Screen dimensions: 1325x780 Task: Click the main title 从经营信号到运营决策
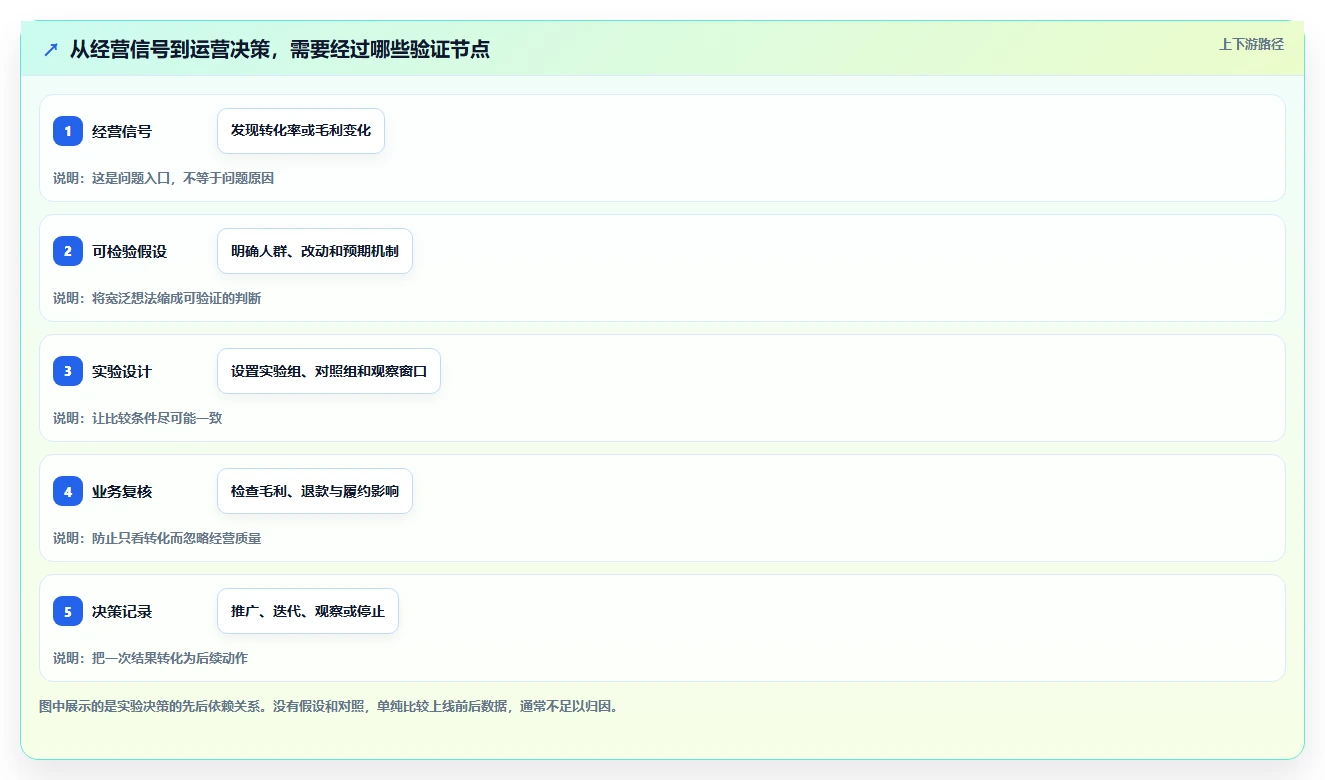click(280, 50)
